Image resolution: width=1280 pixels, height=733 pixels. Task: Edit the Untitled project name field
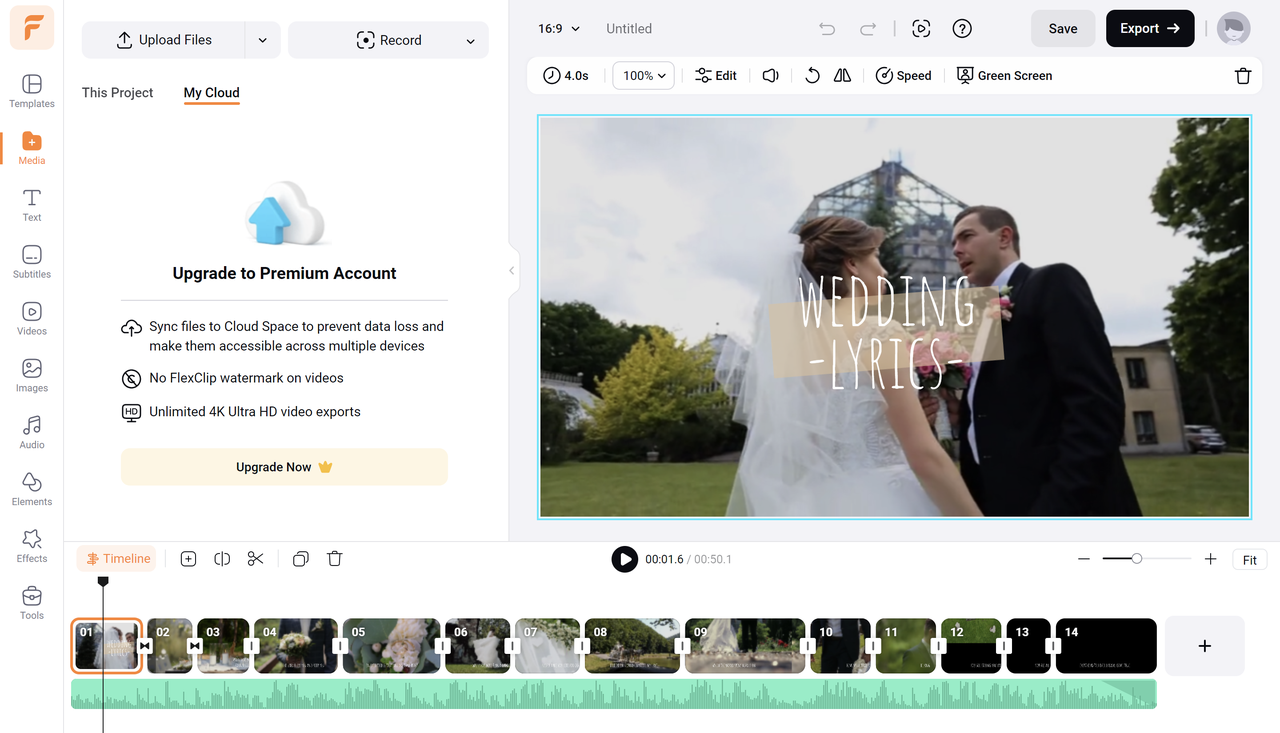[x=629, y=29]
